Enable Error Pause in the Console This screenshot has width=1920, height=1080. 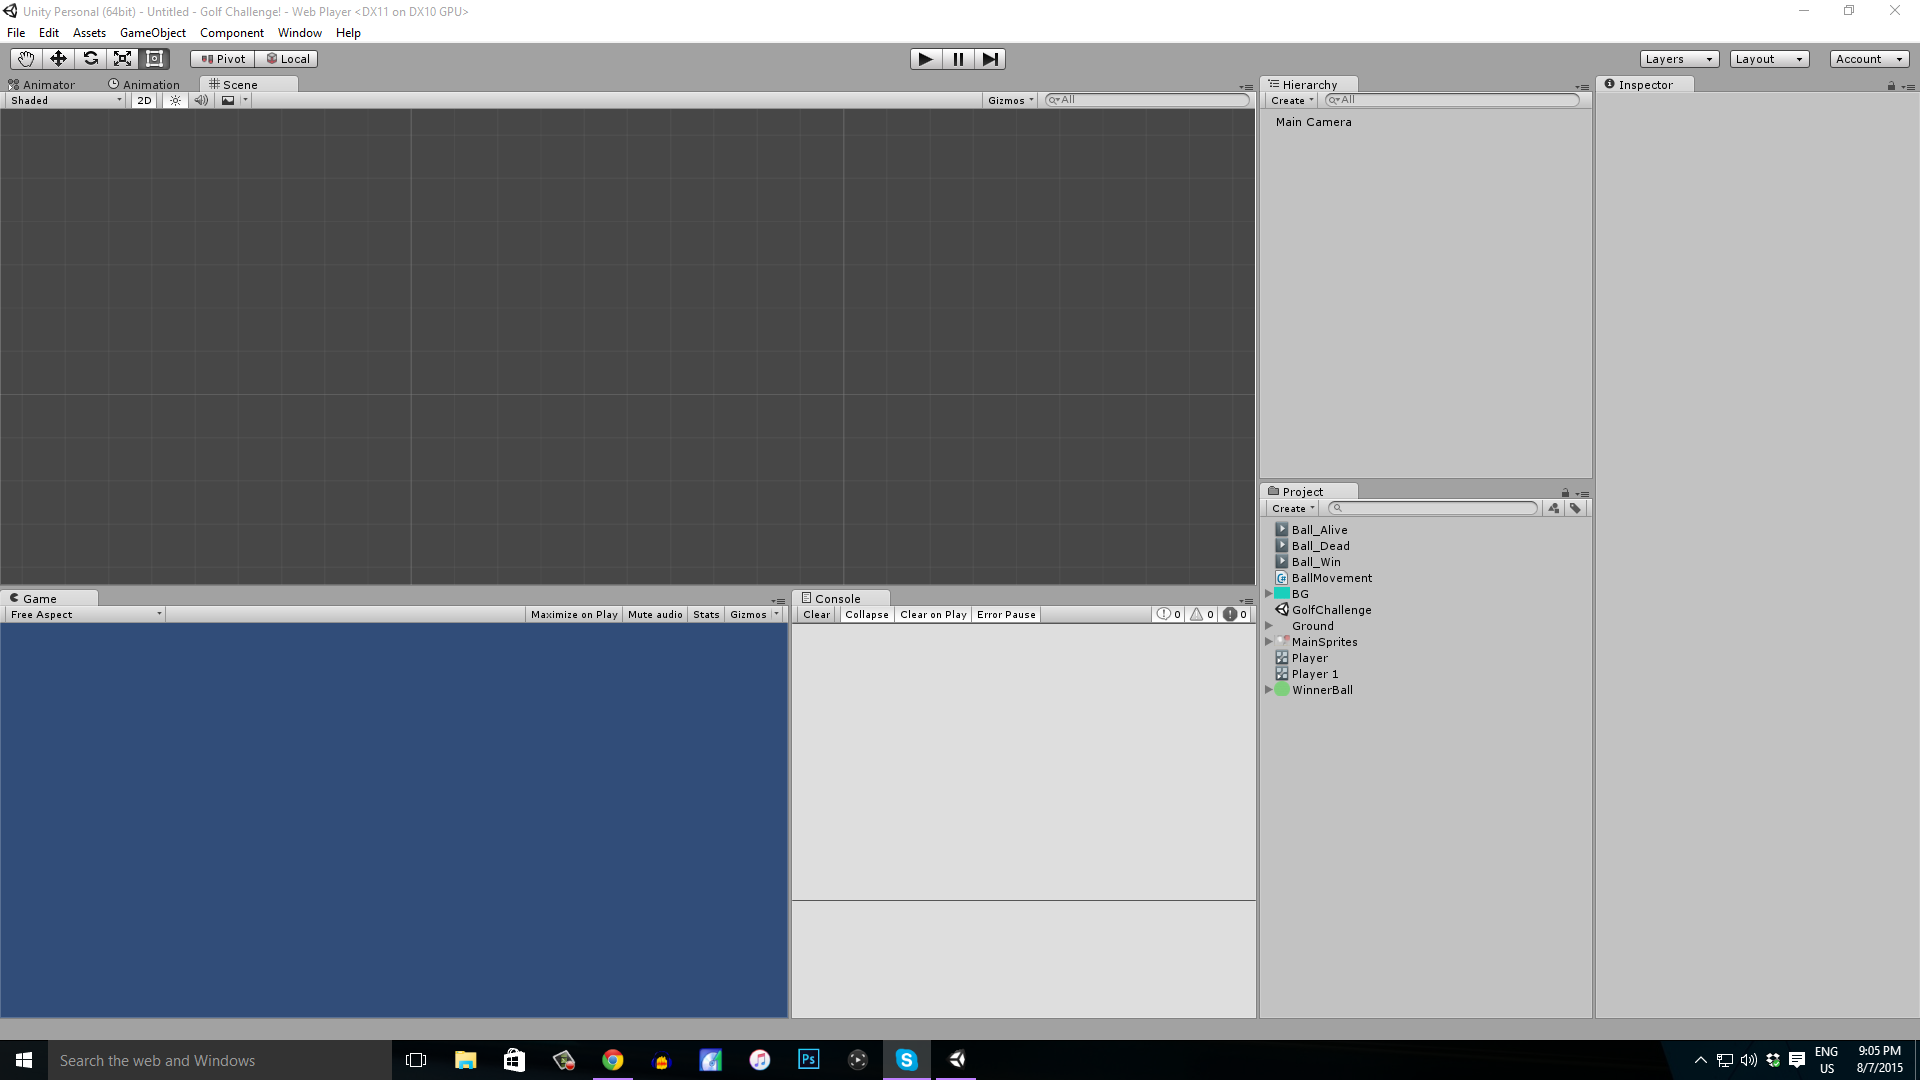point(1006,614)
